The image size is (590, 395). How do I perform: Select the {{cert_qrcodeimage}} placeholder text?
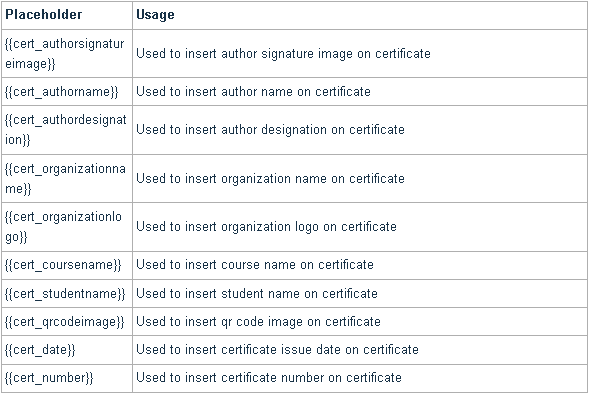tap(64, 322)
